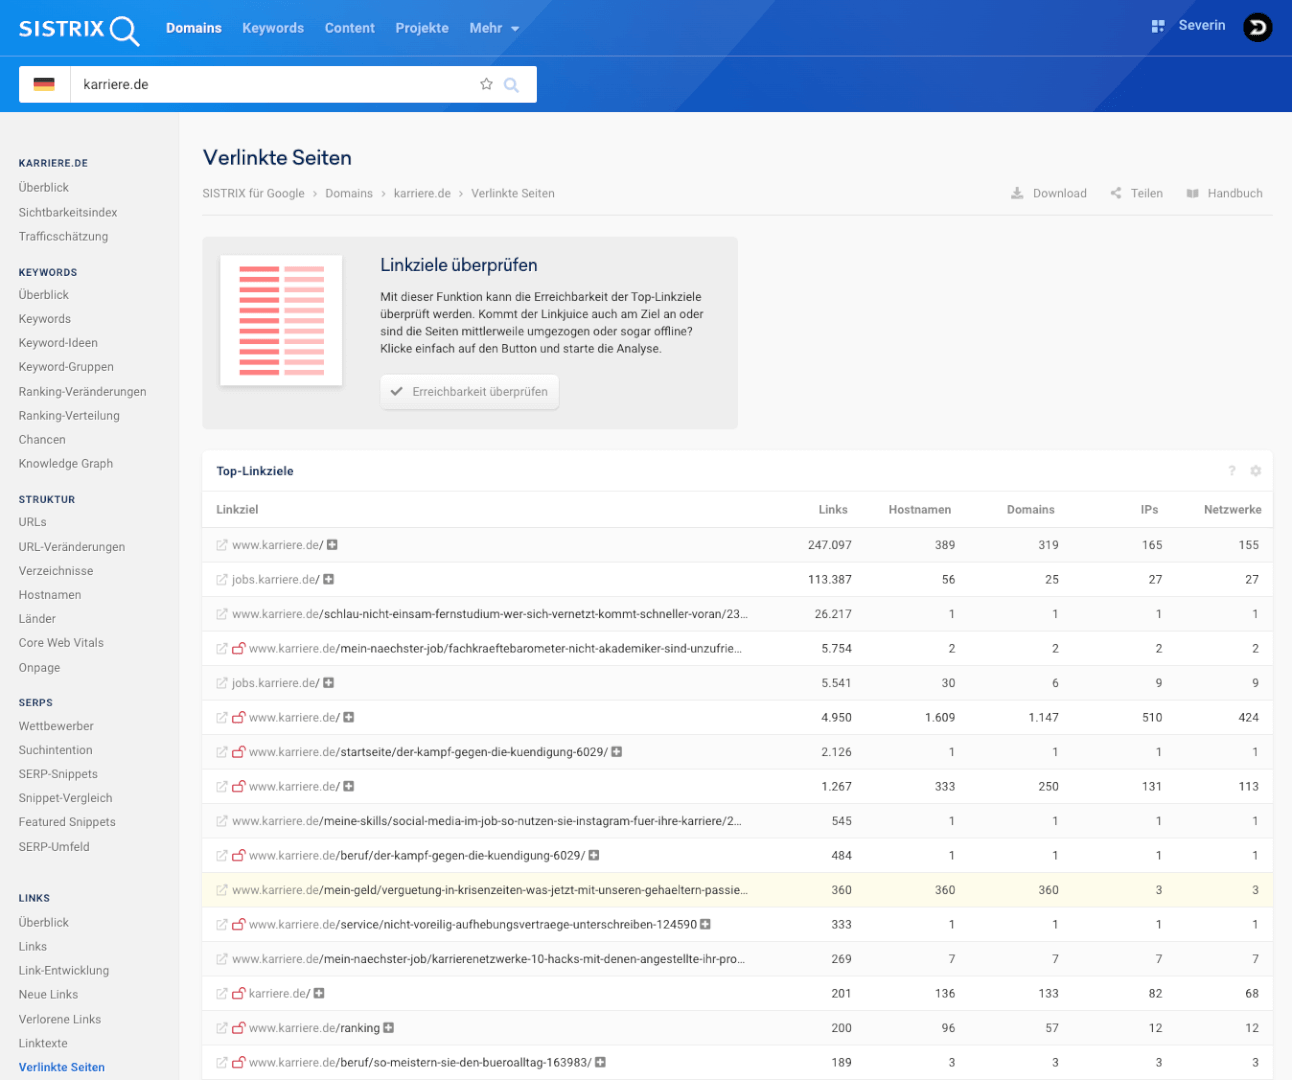Screen dimensions: 1292x1080
Task: Open the Keywords top menu
Action: pos(273,28)
